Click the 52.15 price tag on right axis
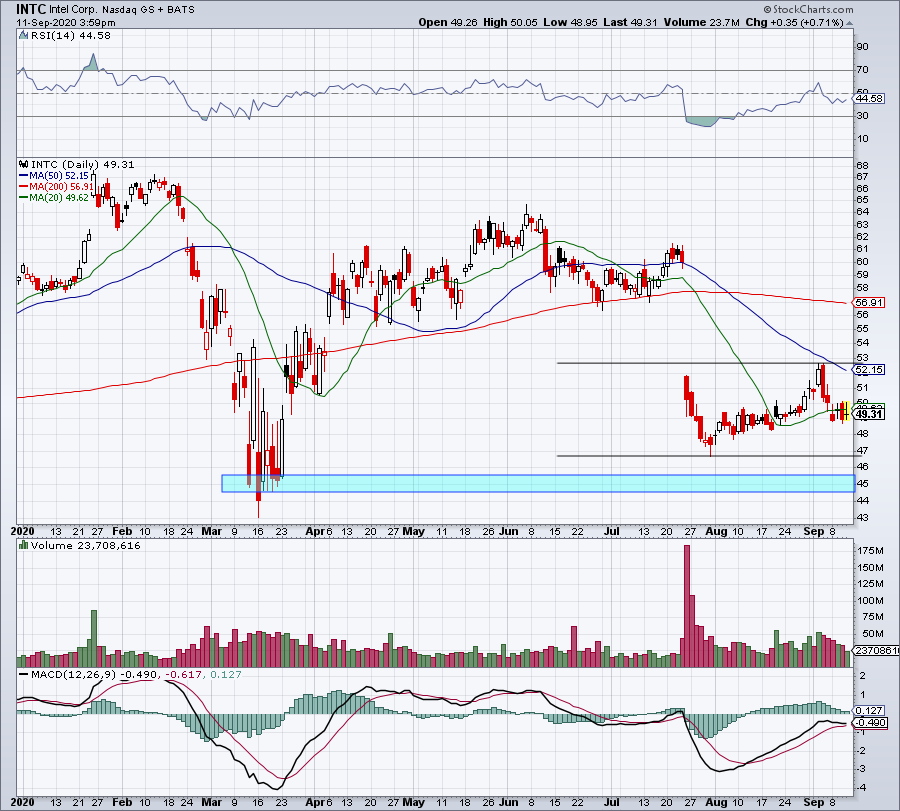This screenshot has width=900, height=811. coord(869,370)
